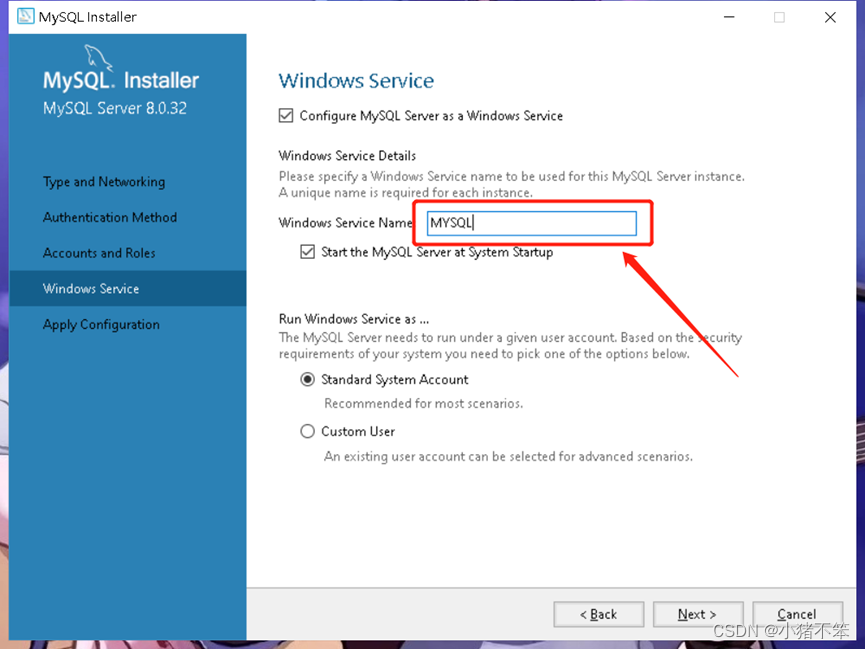Click the Windows Service Name label
Image resolution: width=865 pixels, height=649 pixels.
(x=345, y=222)
